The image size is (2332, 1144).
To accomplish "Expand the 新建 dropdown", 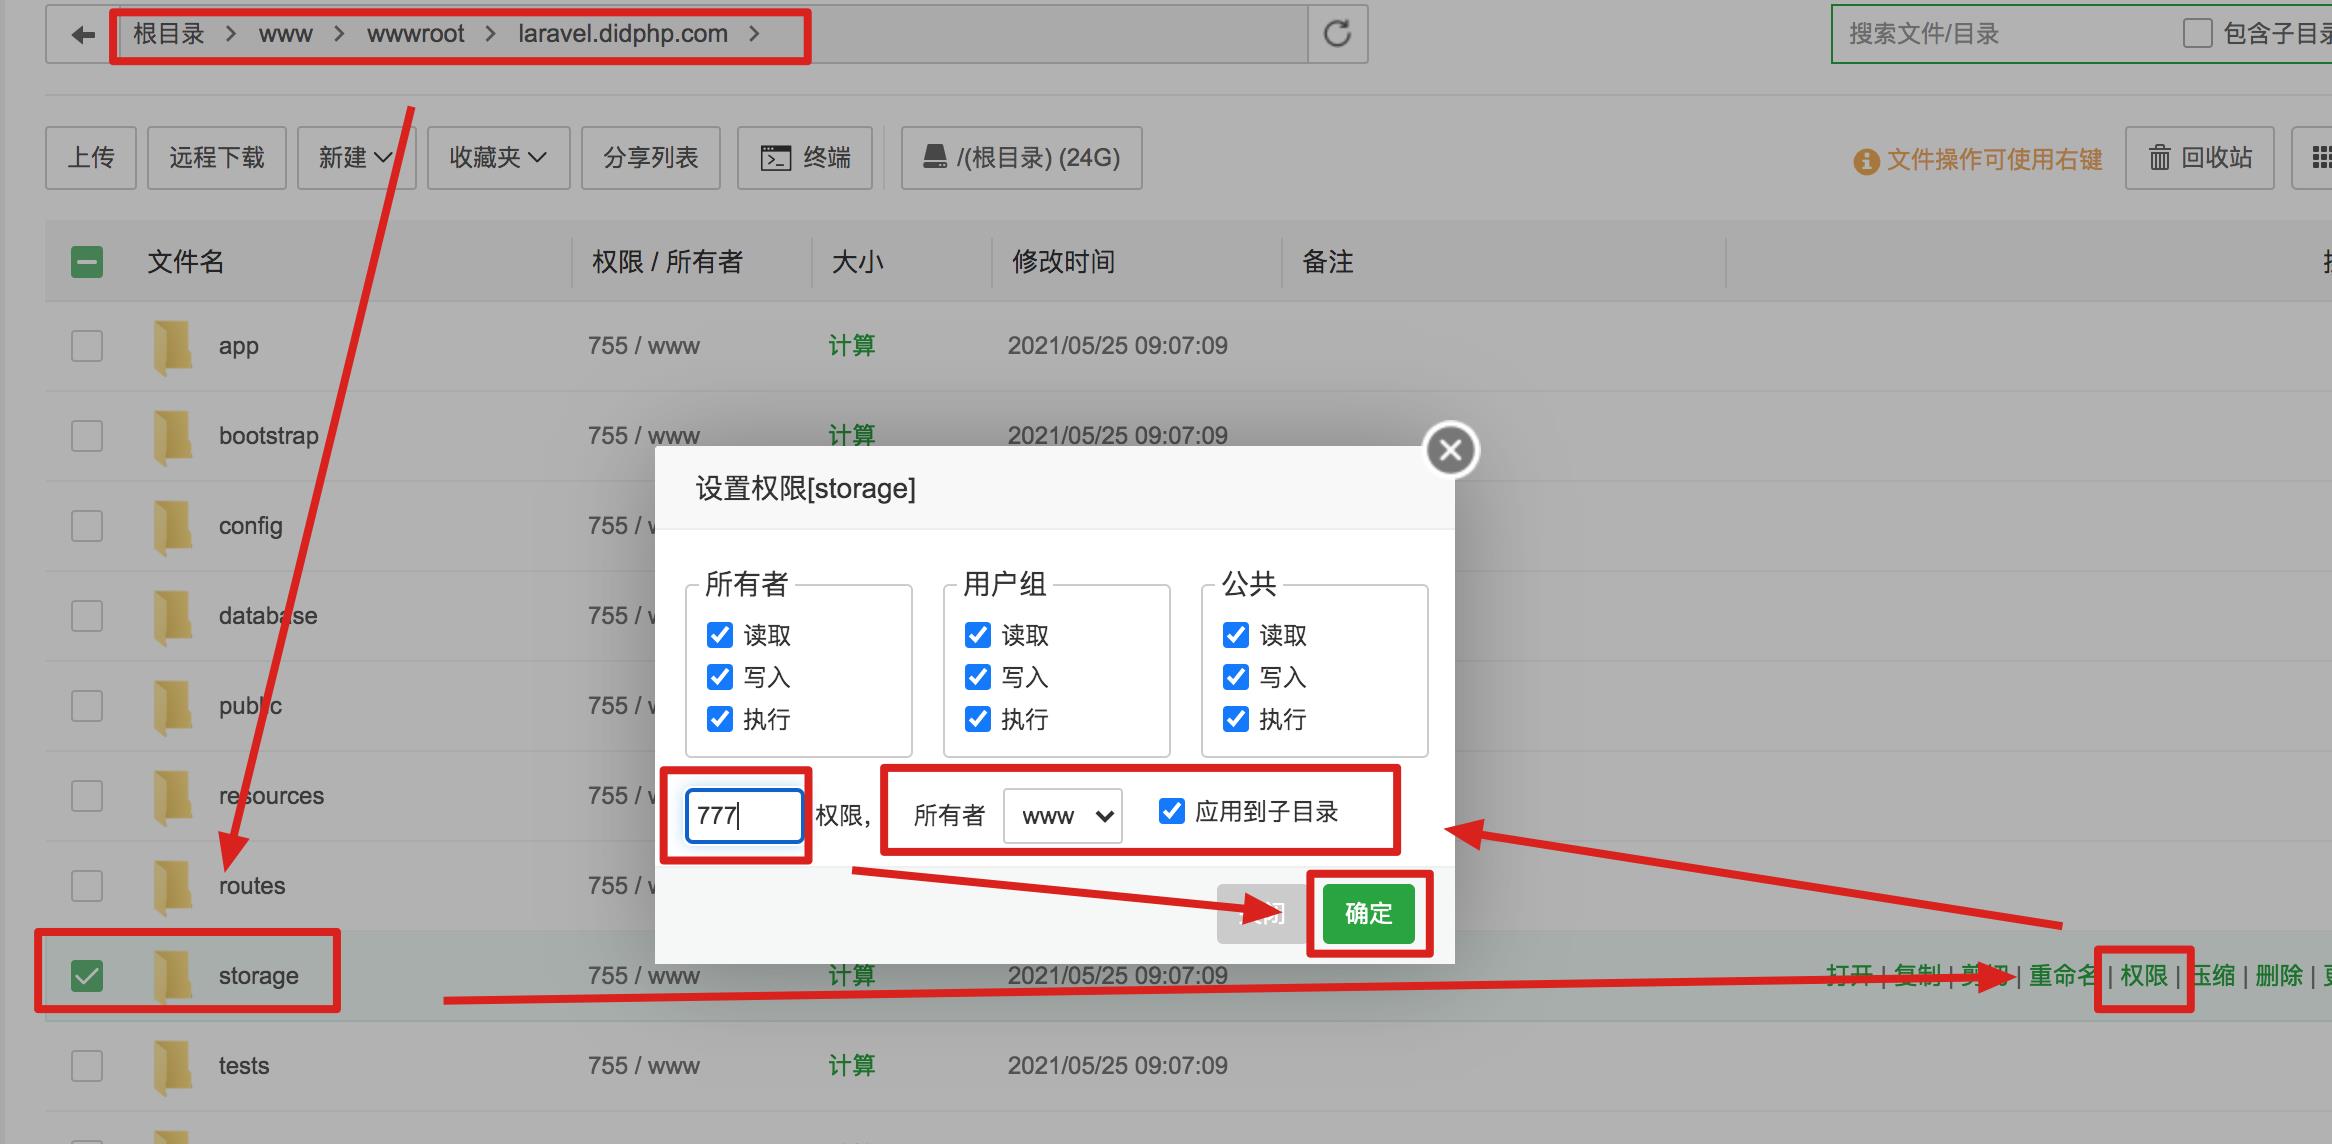I will [x=356, y=158].
